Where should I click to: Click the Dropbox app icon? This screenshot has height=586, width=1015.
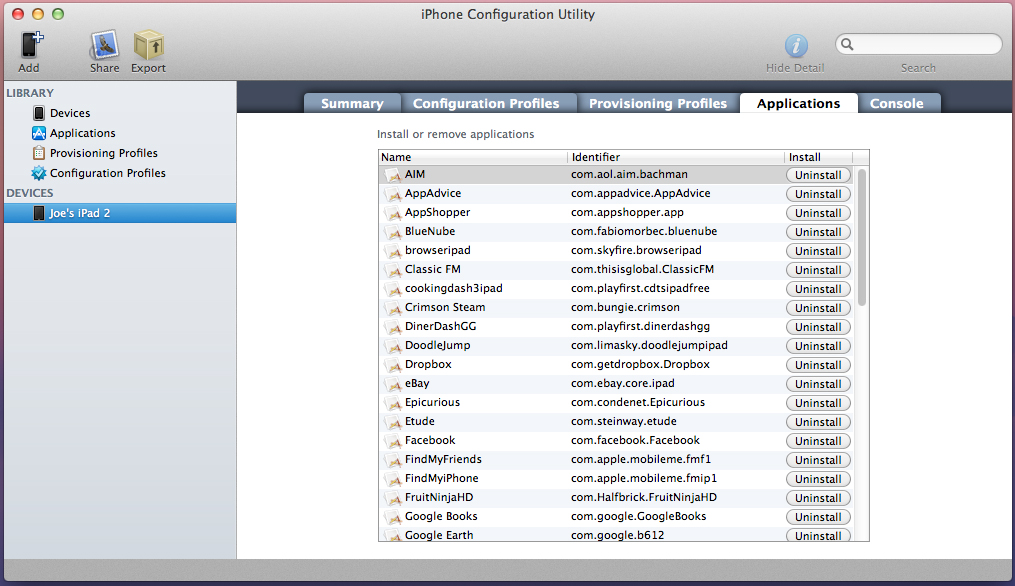[x=392, y=365]
